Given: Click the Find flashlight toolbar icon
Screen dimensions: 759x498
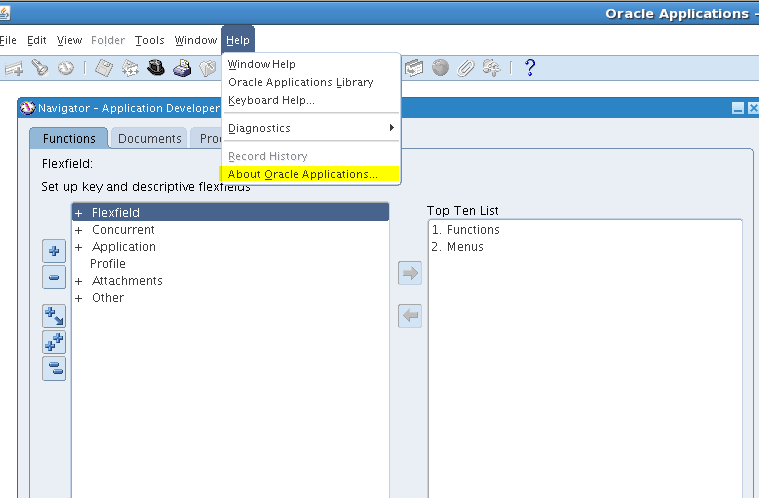Looking at the screenshot, I should (x=40, y=68).
